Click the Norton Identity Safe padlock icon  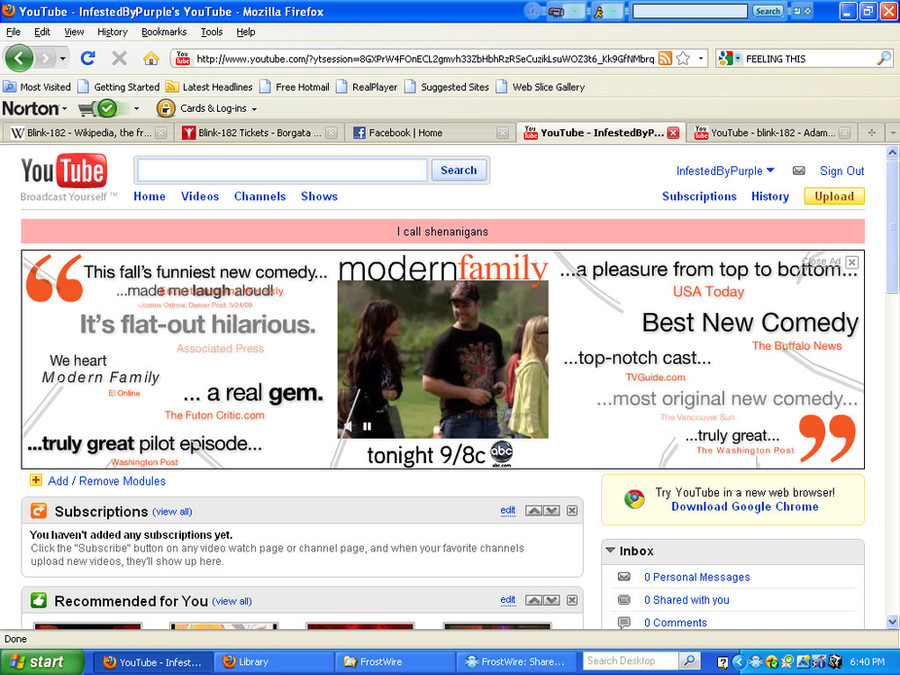click(x=165, y=108)
